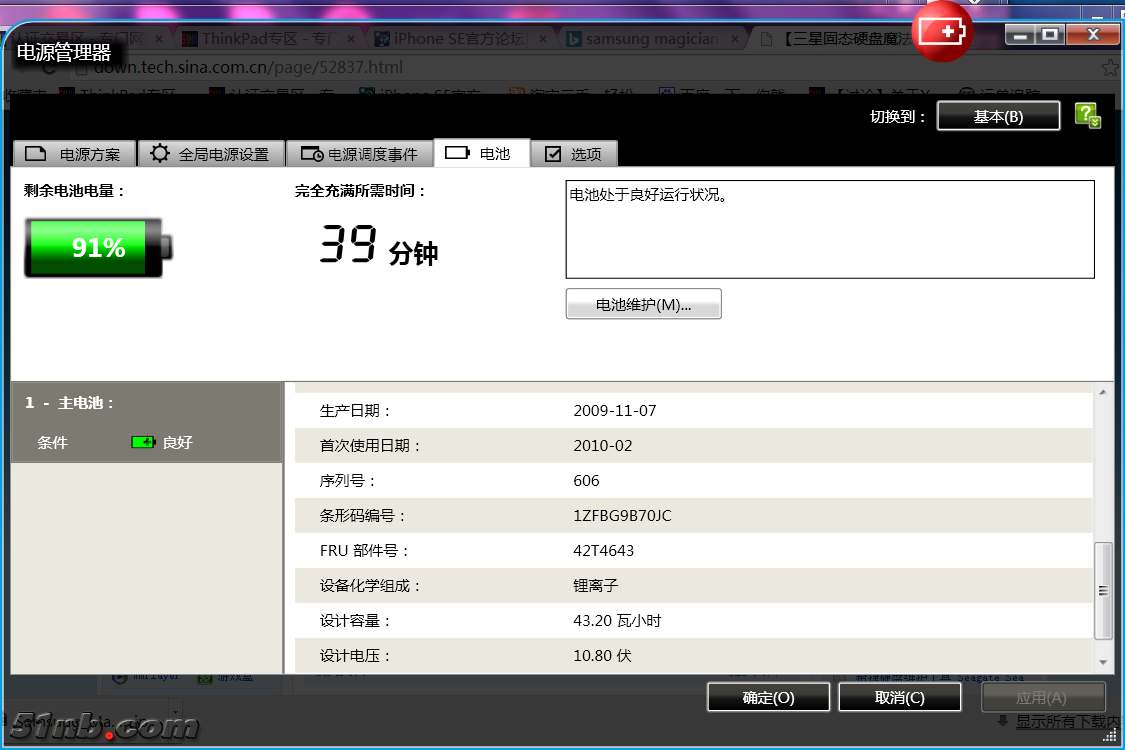The image size is (1125, 750).
Task: Switch to the 电源方案 tab
Action: click(73, 154)
